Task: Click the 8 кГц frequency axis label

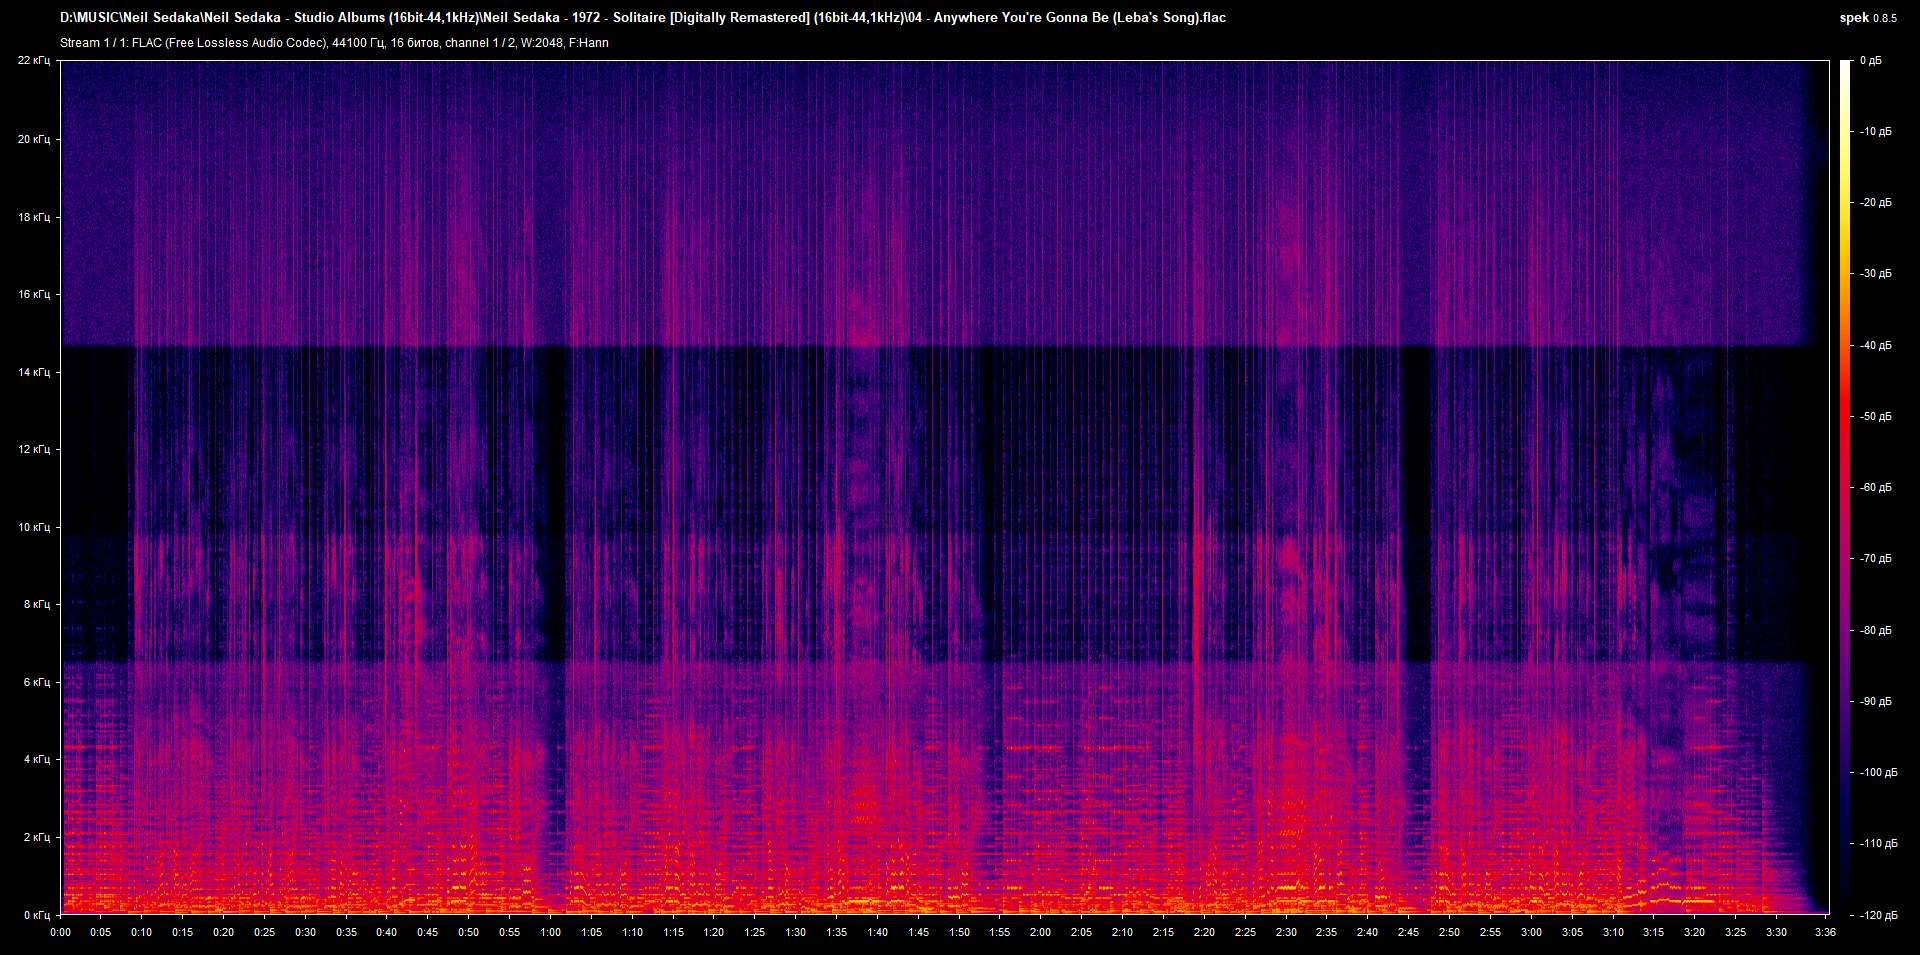Action: tap(36, 604)
